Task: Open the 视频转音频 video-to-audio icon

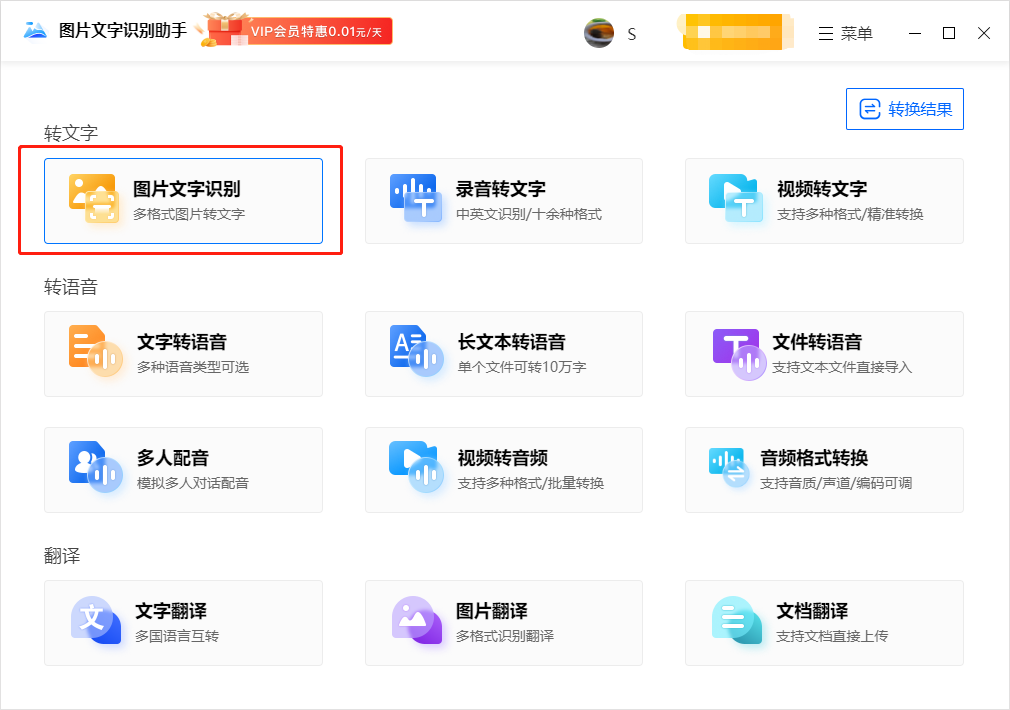Action: pos(414,467)
